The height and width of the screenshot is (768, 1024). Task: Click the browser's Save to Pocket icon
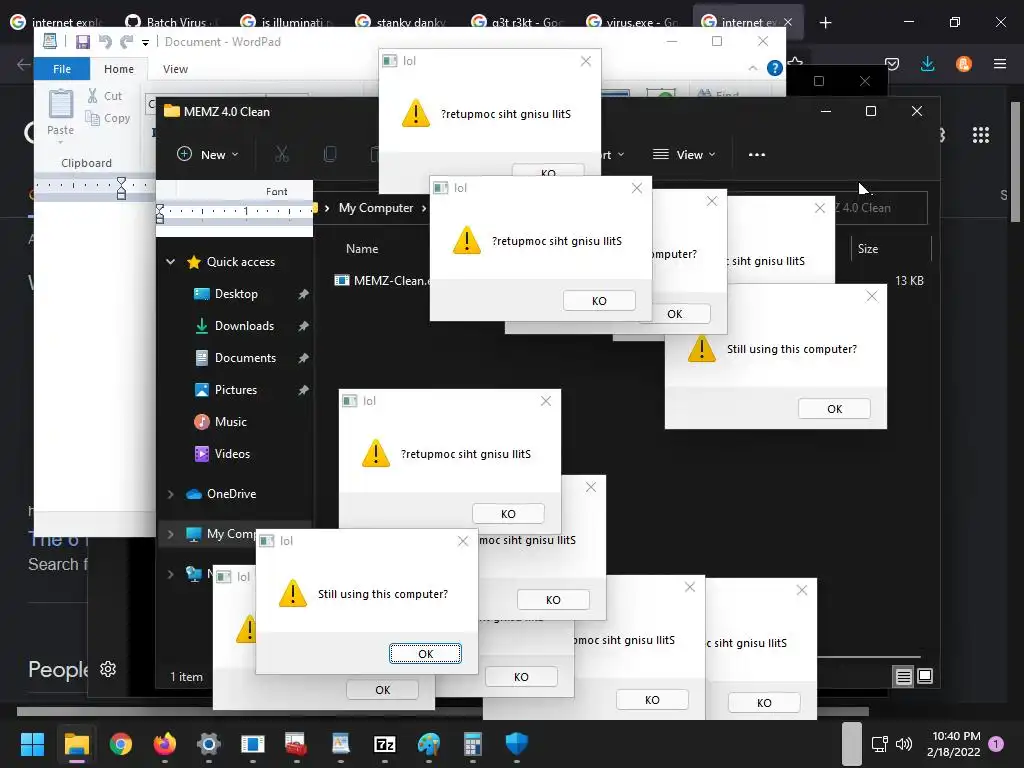(x=892, y=64)
